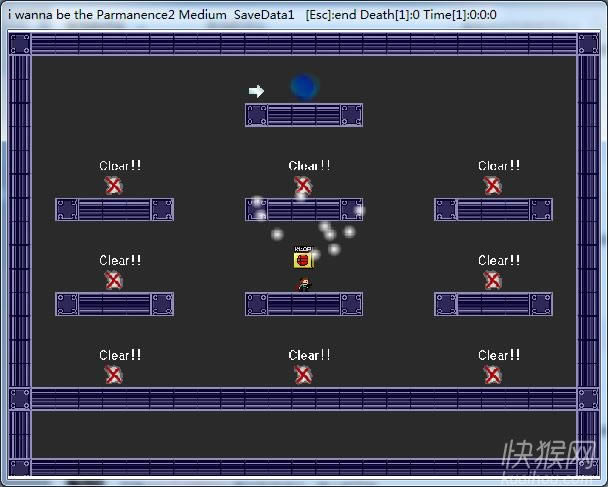
Task: Click the yellow save point box
Action: 303,260
